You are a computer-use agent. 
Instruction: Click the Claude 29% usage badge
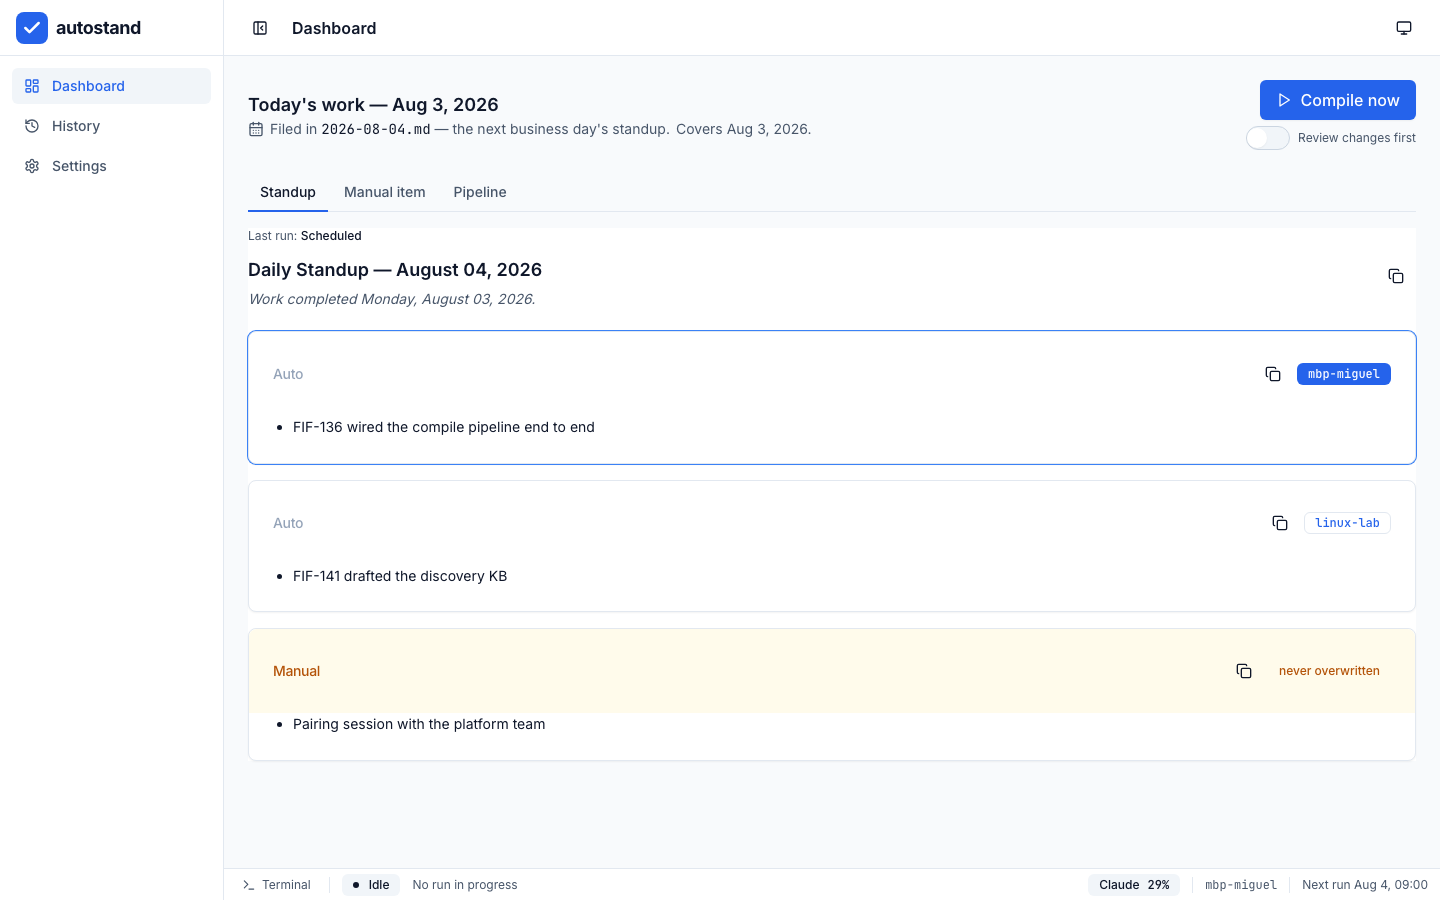(1134, 885)
